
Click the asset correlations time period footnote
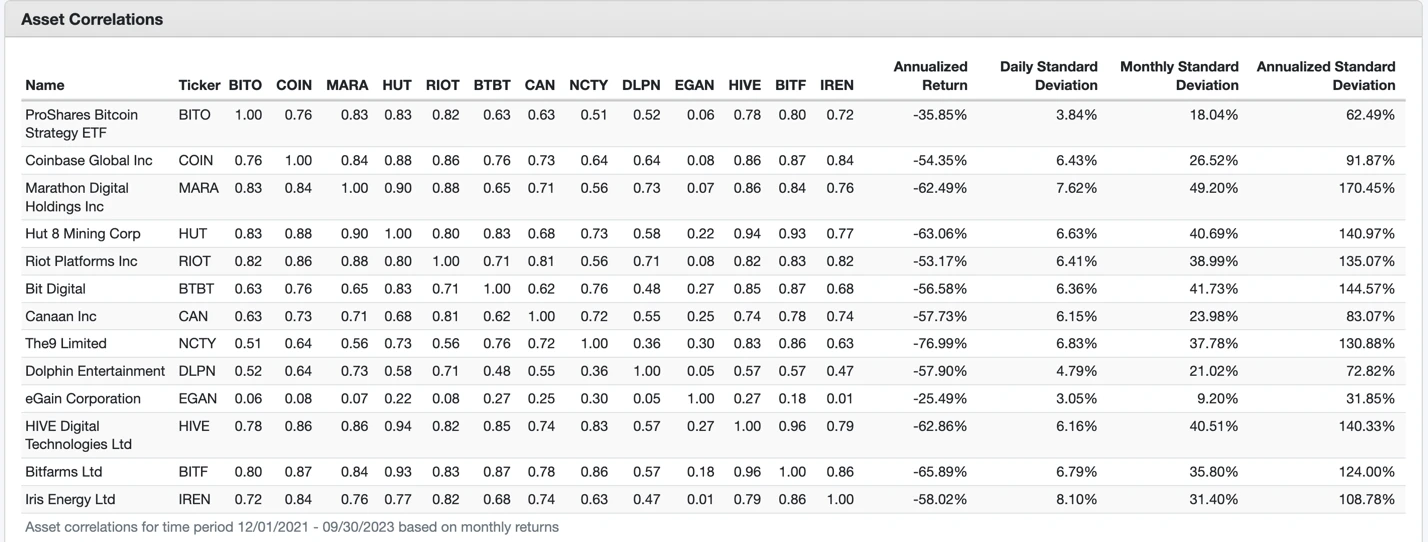point(292,527)
